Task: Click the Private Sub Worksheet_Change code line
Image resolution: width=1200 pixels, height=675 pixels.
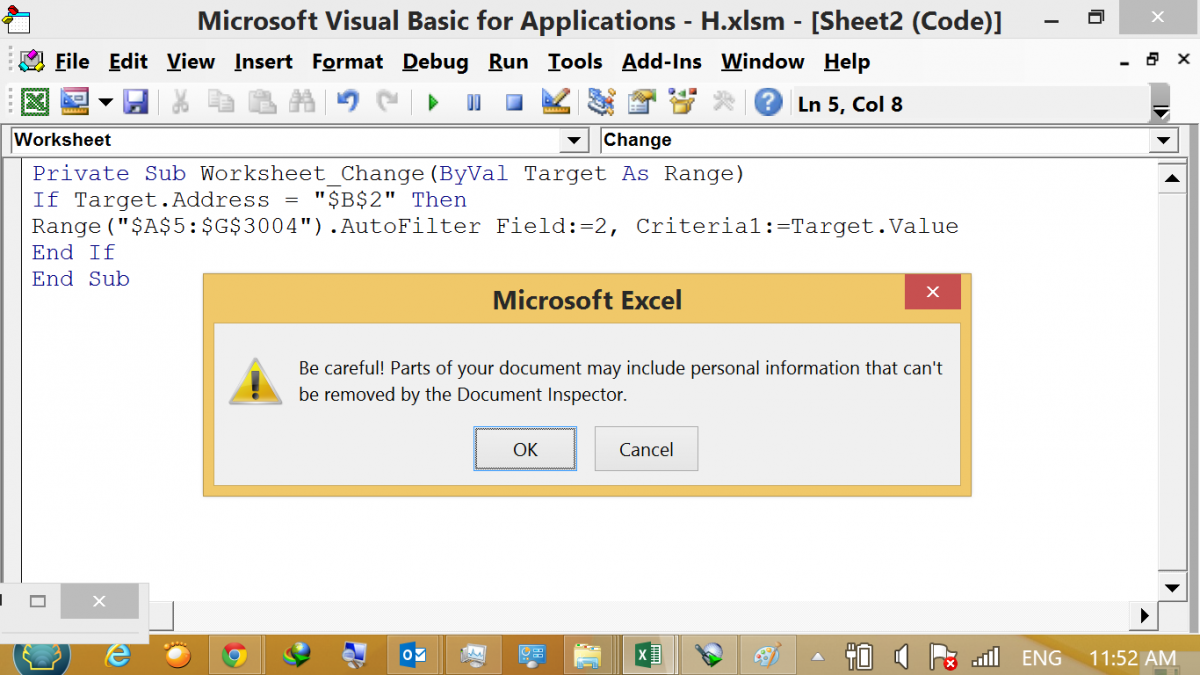Action: pyautogui.click(x=389, y=174)
